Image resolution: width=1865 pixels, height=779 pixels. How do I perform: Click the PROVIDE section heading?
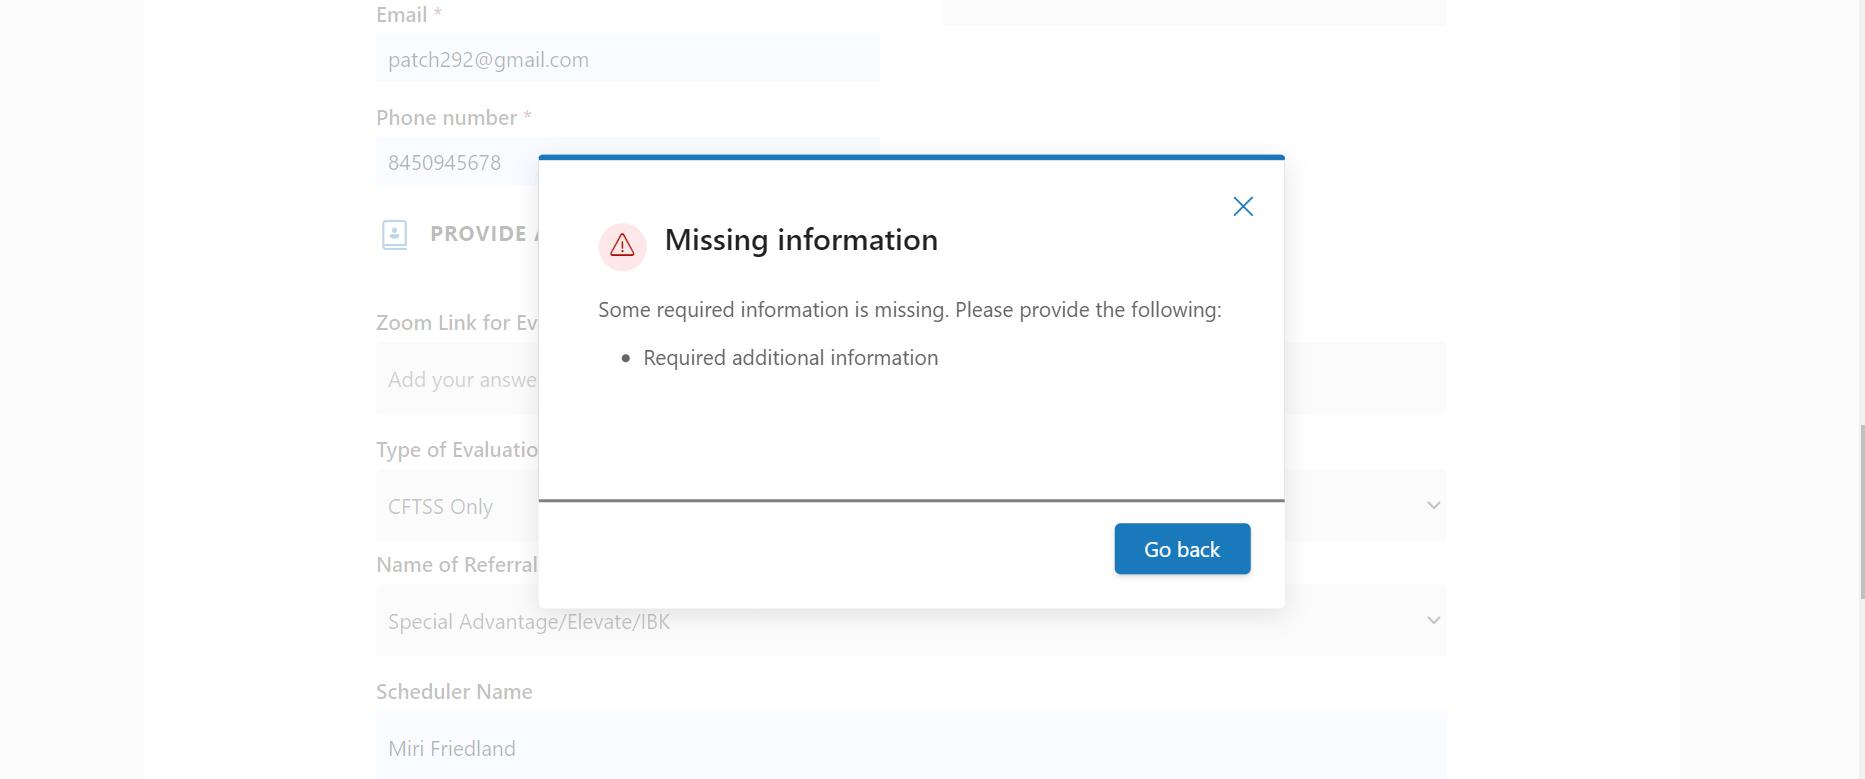click(479, 234)
